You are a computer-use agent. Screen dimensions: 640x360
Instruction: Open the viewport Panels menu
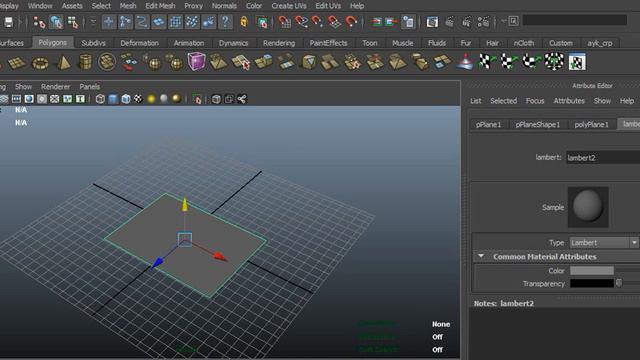90,87
